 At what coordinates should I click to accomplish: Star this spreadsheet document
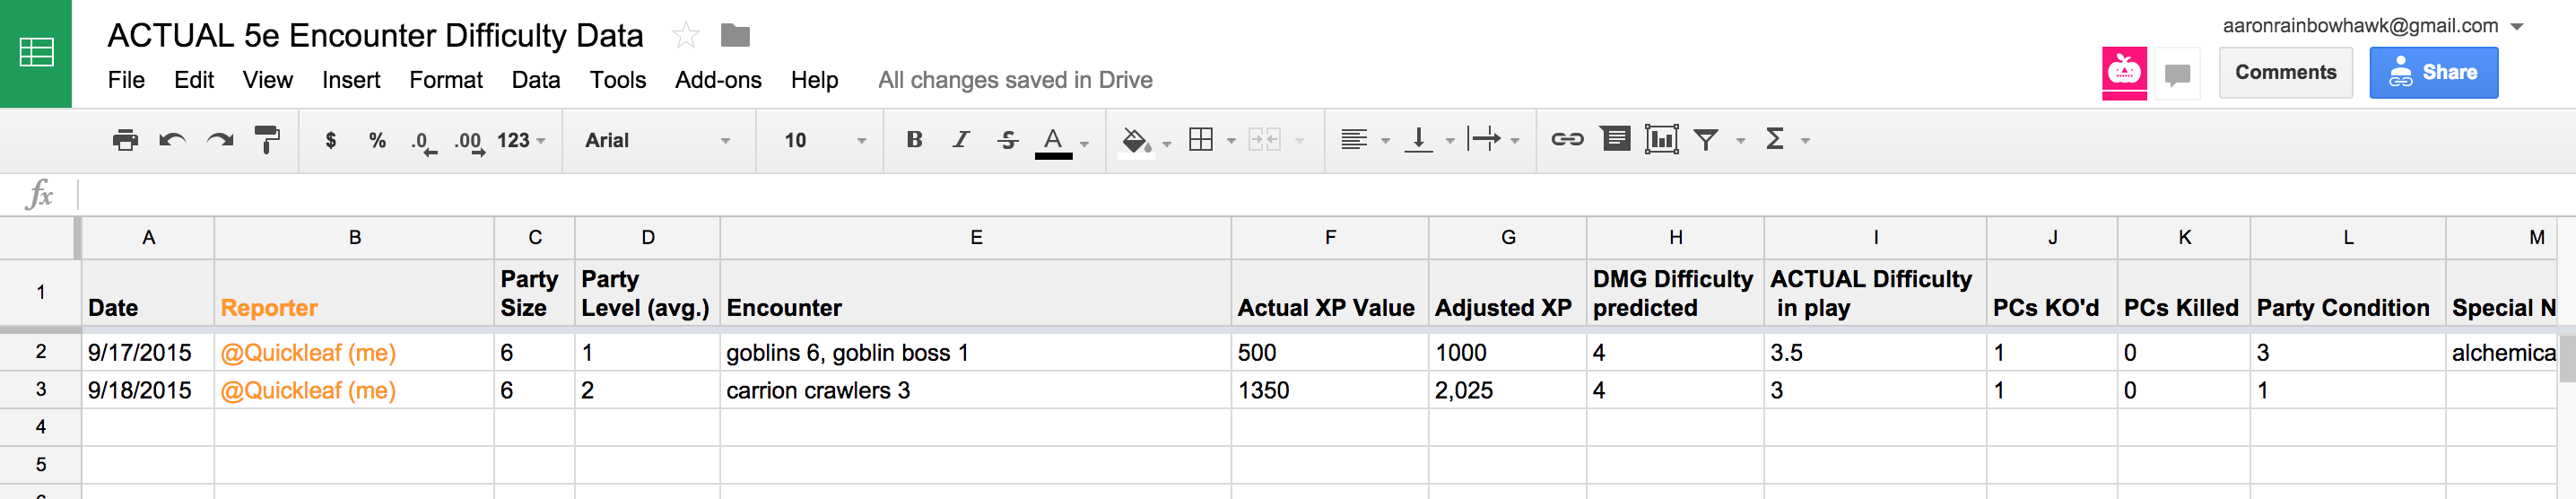686,36
